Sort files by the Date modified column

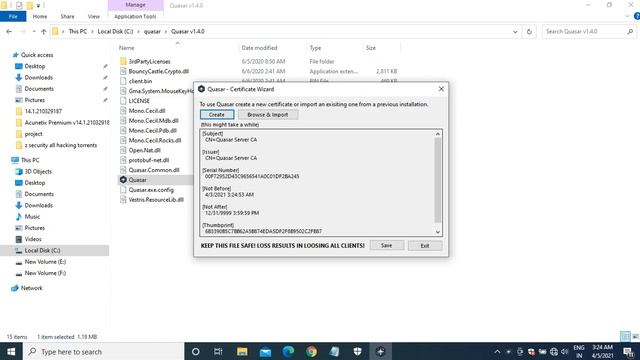point(259,48)
